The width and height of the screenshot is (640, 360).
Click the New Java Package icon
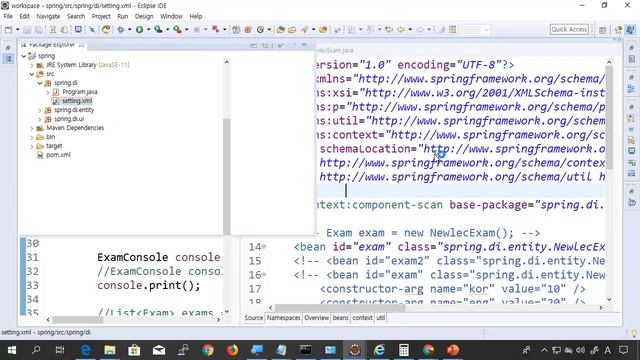click(x=248, y=29)
